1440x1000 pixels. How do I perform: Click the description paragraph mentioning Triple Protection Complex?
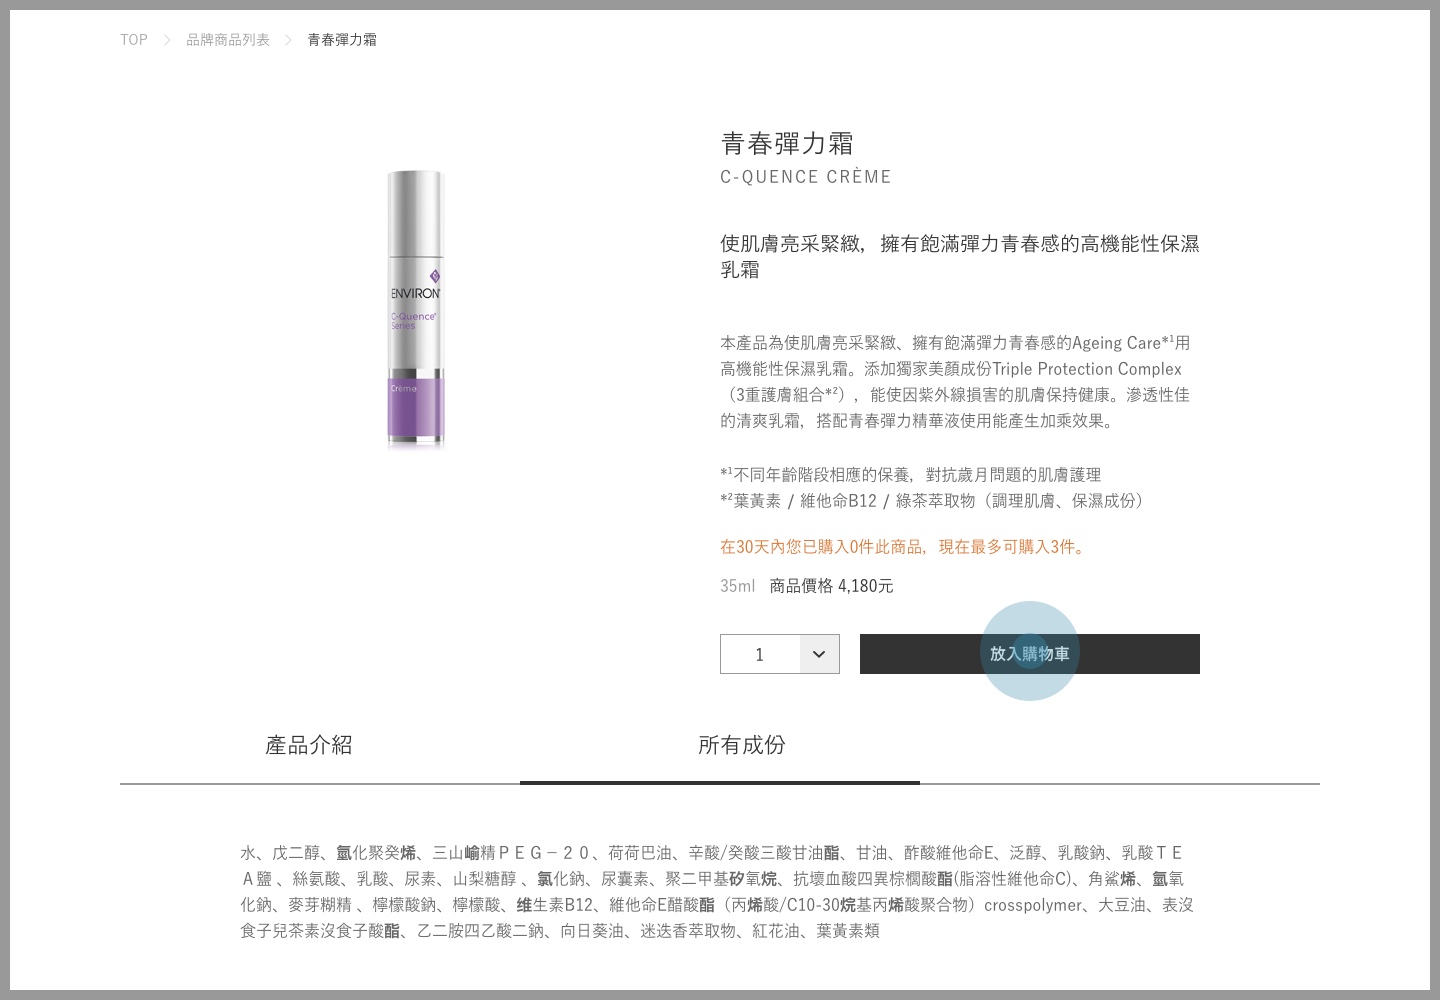click(956, 382)
